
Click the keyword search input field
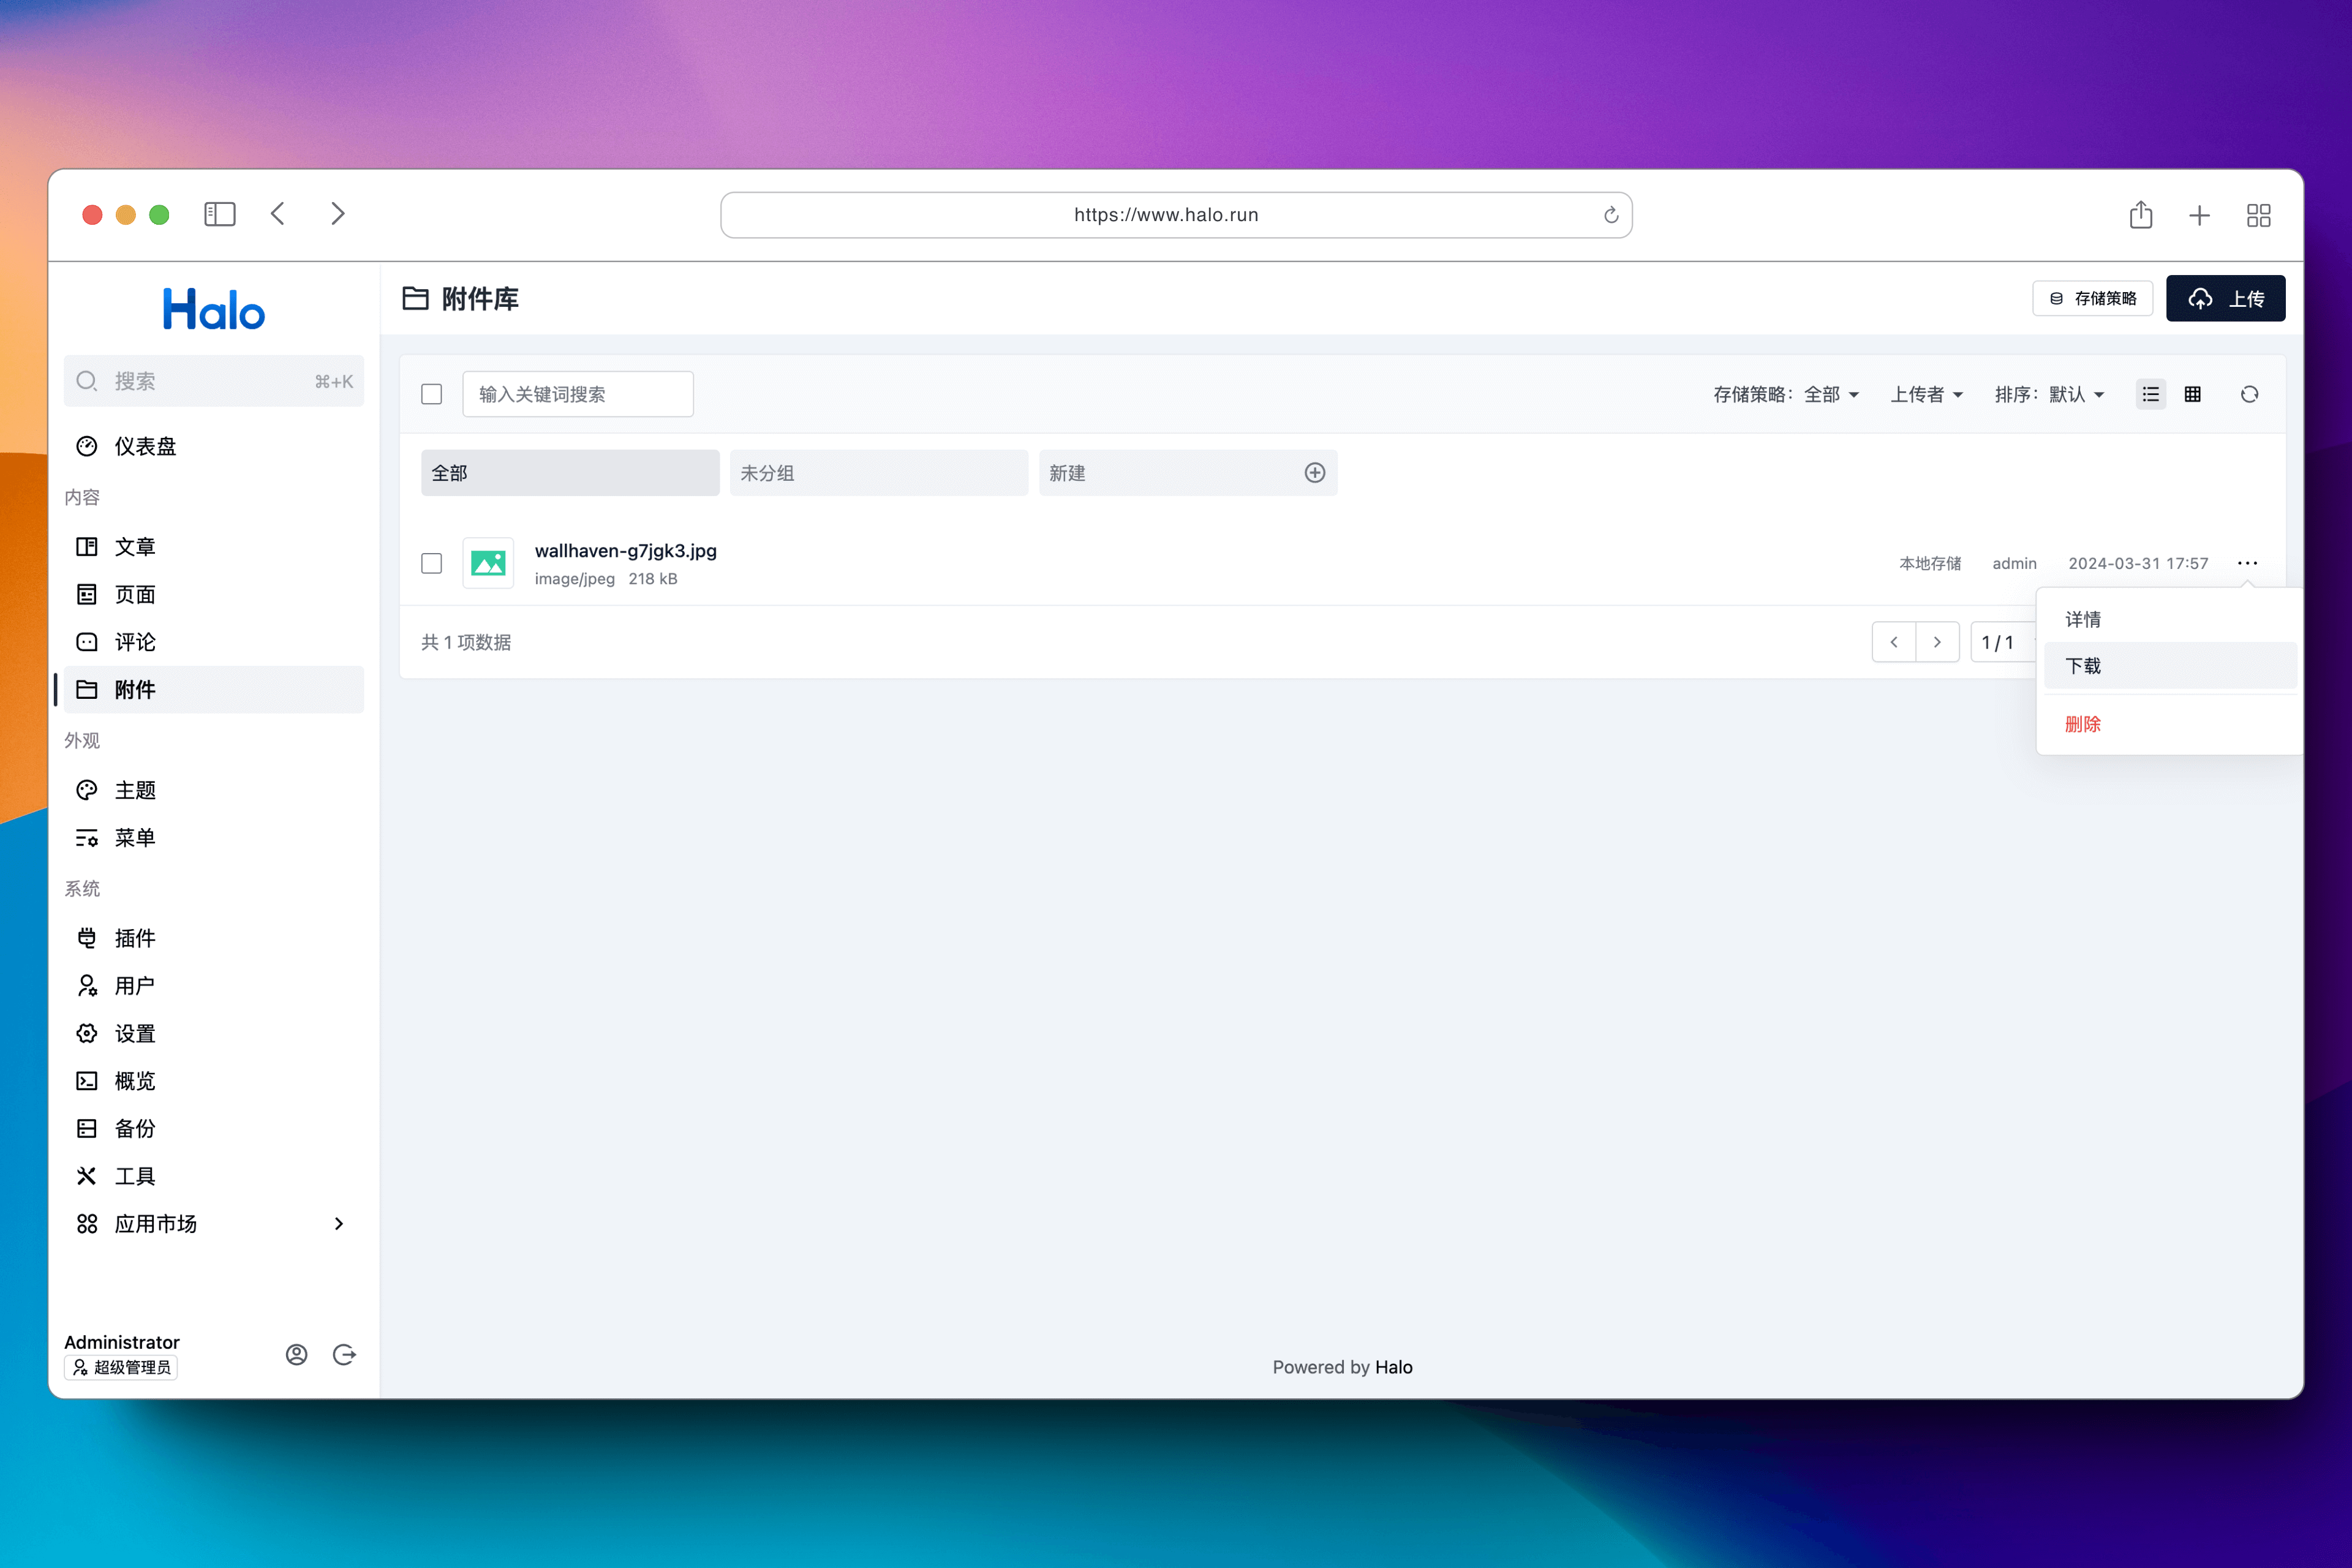click(577, 394)
